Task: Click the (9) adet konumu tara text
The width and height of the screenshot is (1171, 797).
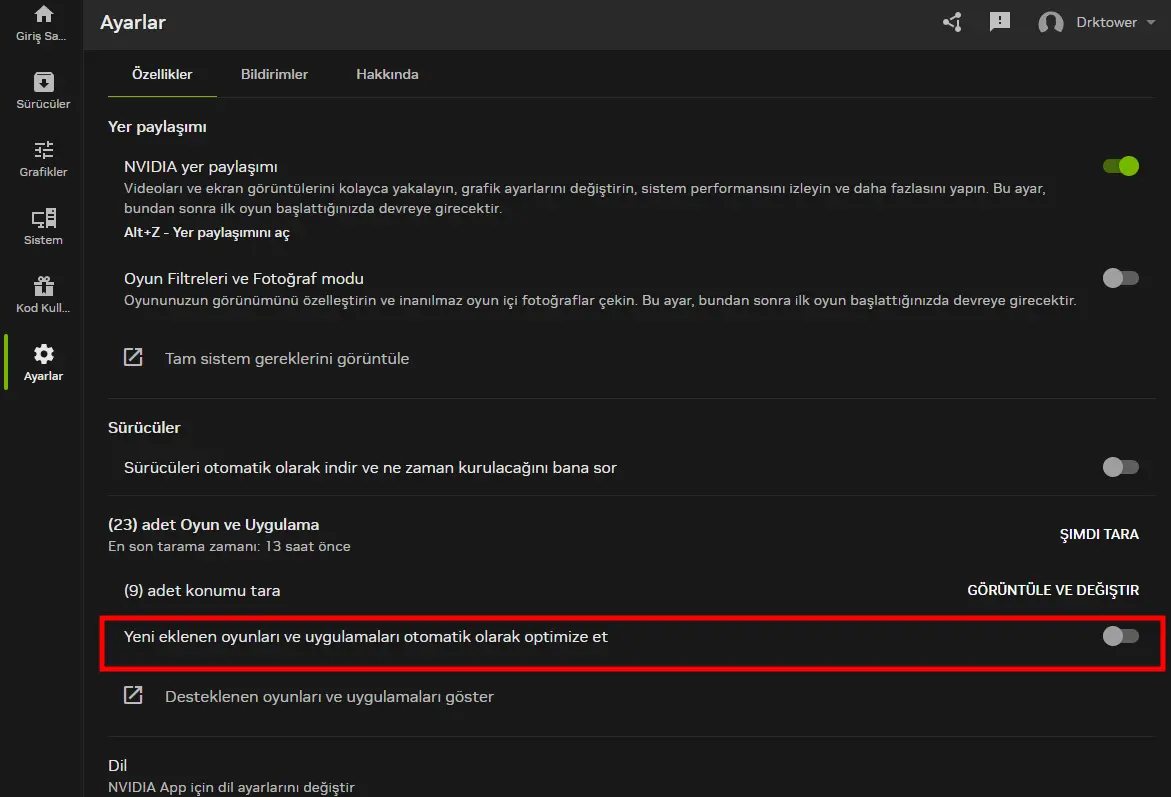Action: tap(202, 590)
